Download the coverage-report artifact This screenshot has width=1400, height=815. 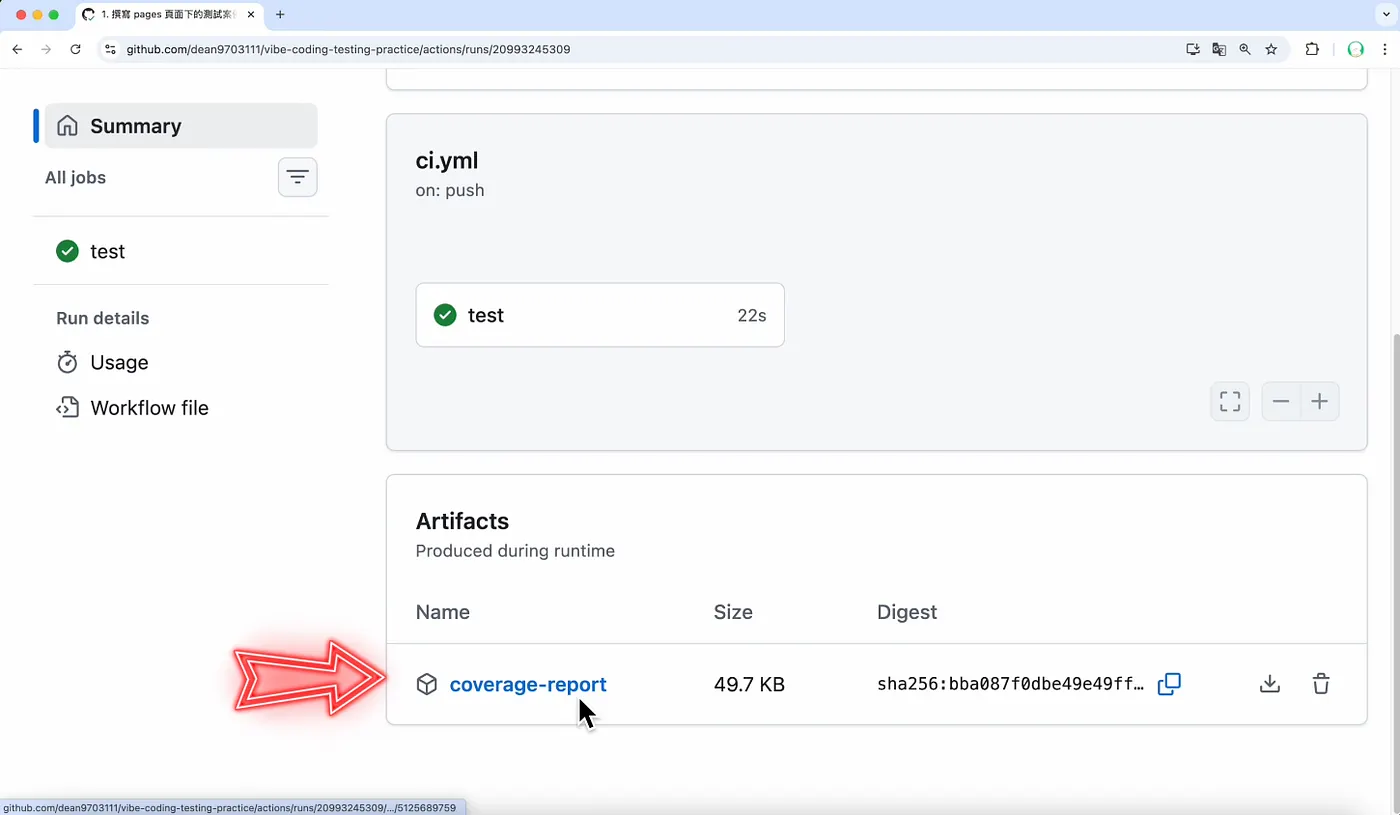click(x=1270, y=684)
